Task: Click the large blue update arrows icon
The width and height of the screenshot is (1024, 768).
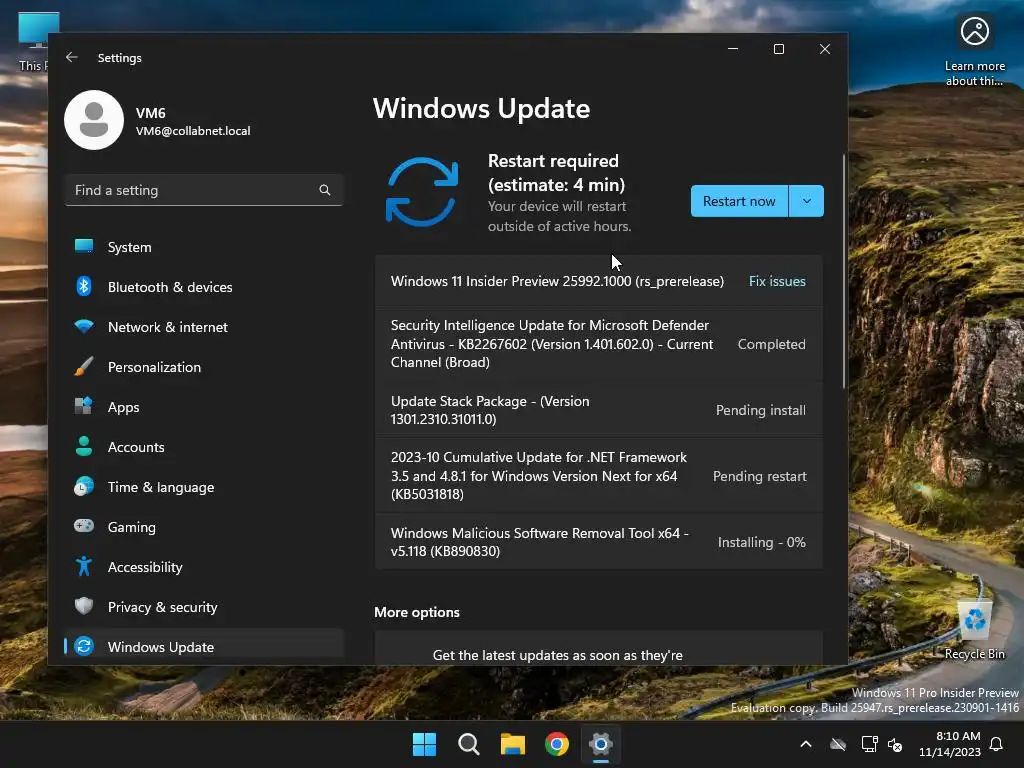Action: point(422,192)
